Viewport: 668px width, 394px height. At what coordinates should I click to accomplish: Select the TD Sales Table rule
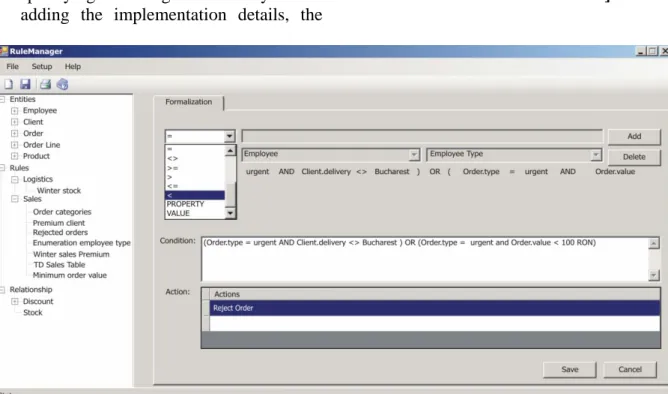[59, 265]
